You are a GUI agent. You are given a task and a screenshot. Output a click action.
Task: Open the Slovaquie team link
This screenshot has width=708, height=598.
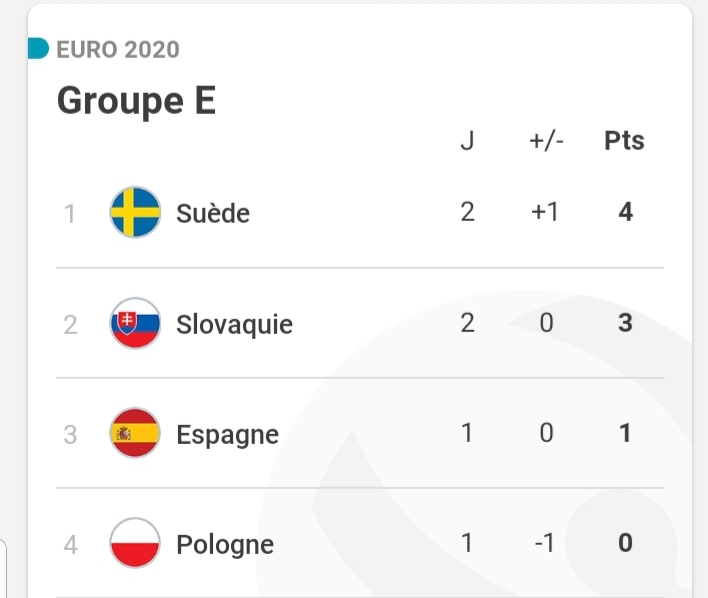(x=234, y=324)
